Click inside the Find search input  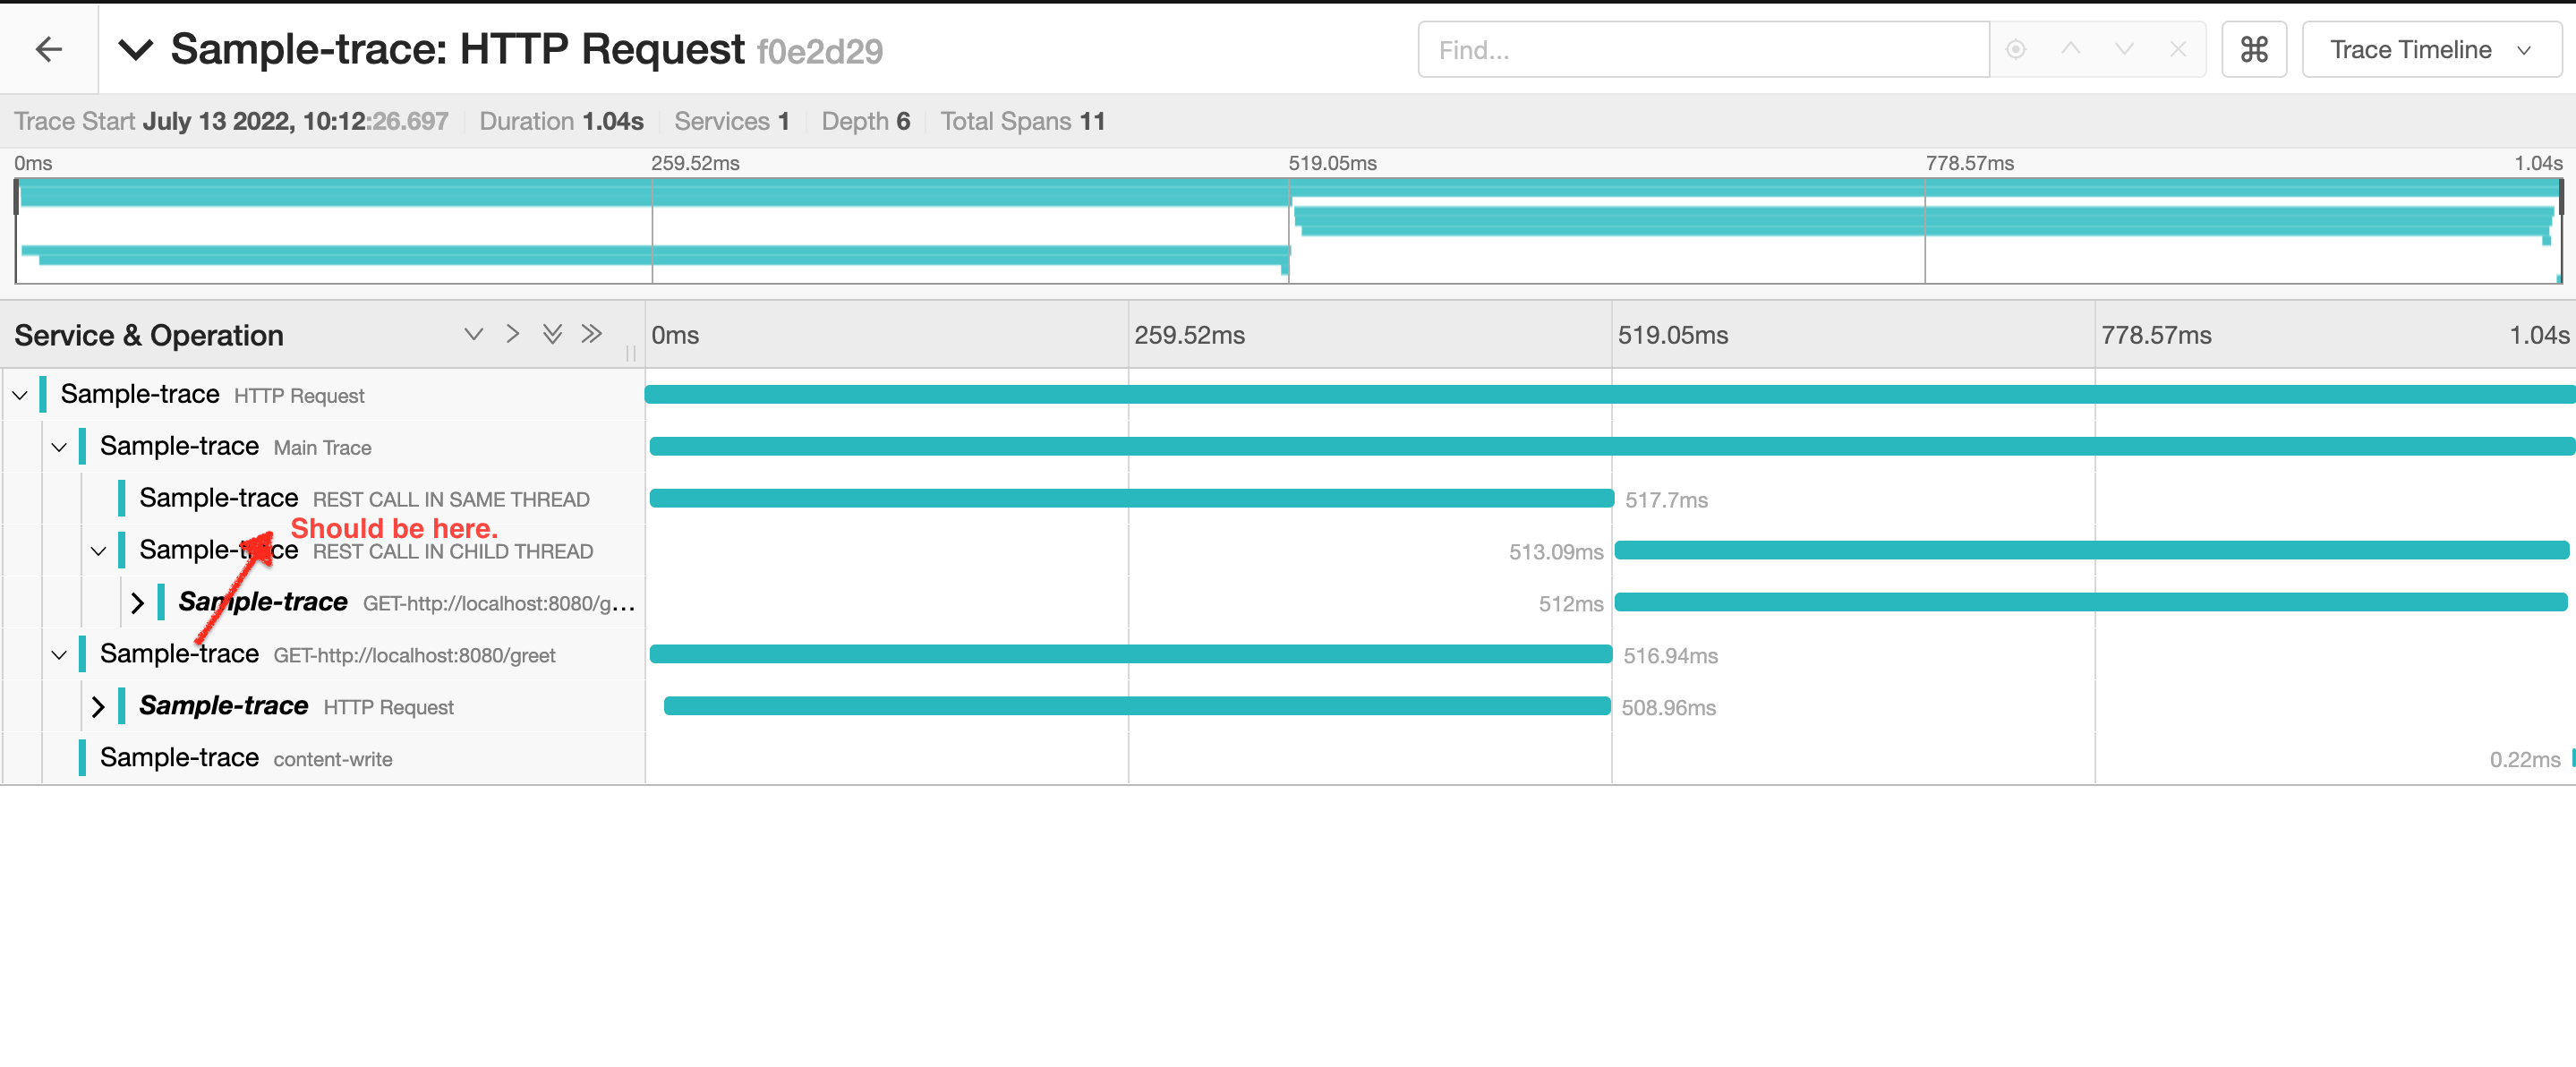tap(1700, 49)
